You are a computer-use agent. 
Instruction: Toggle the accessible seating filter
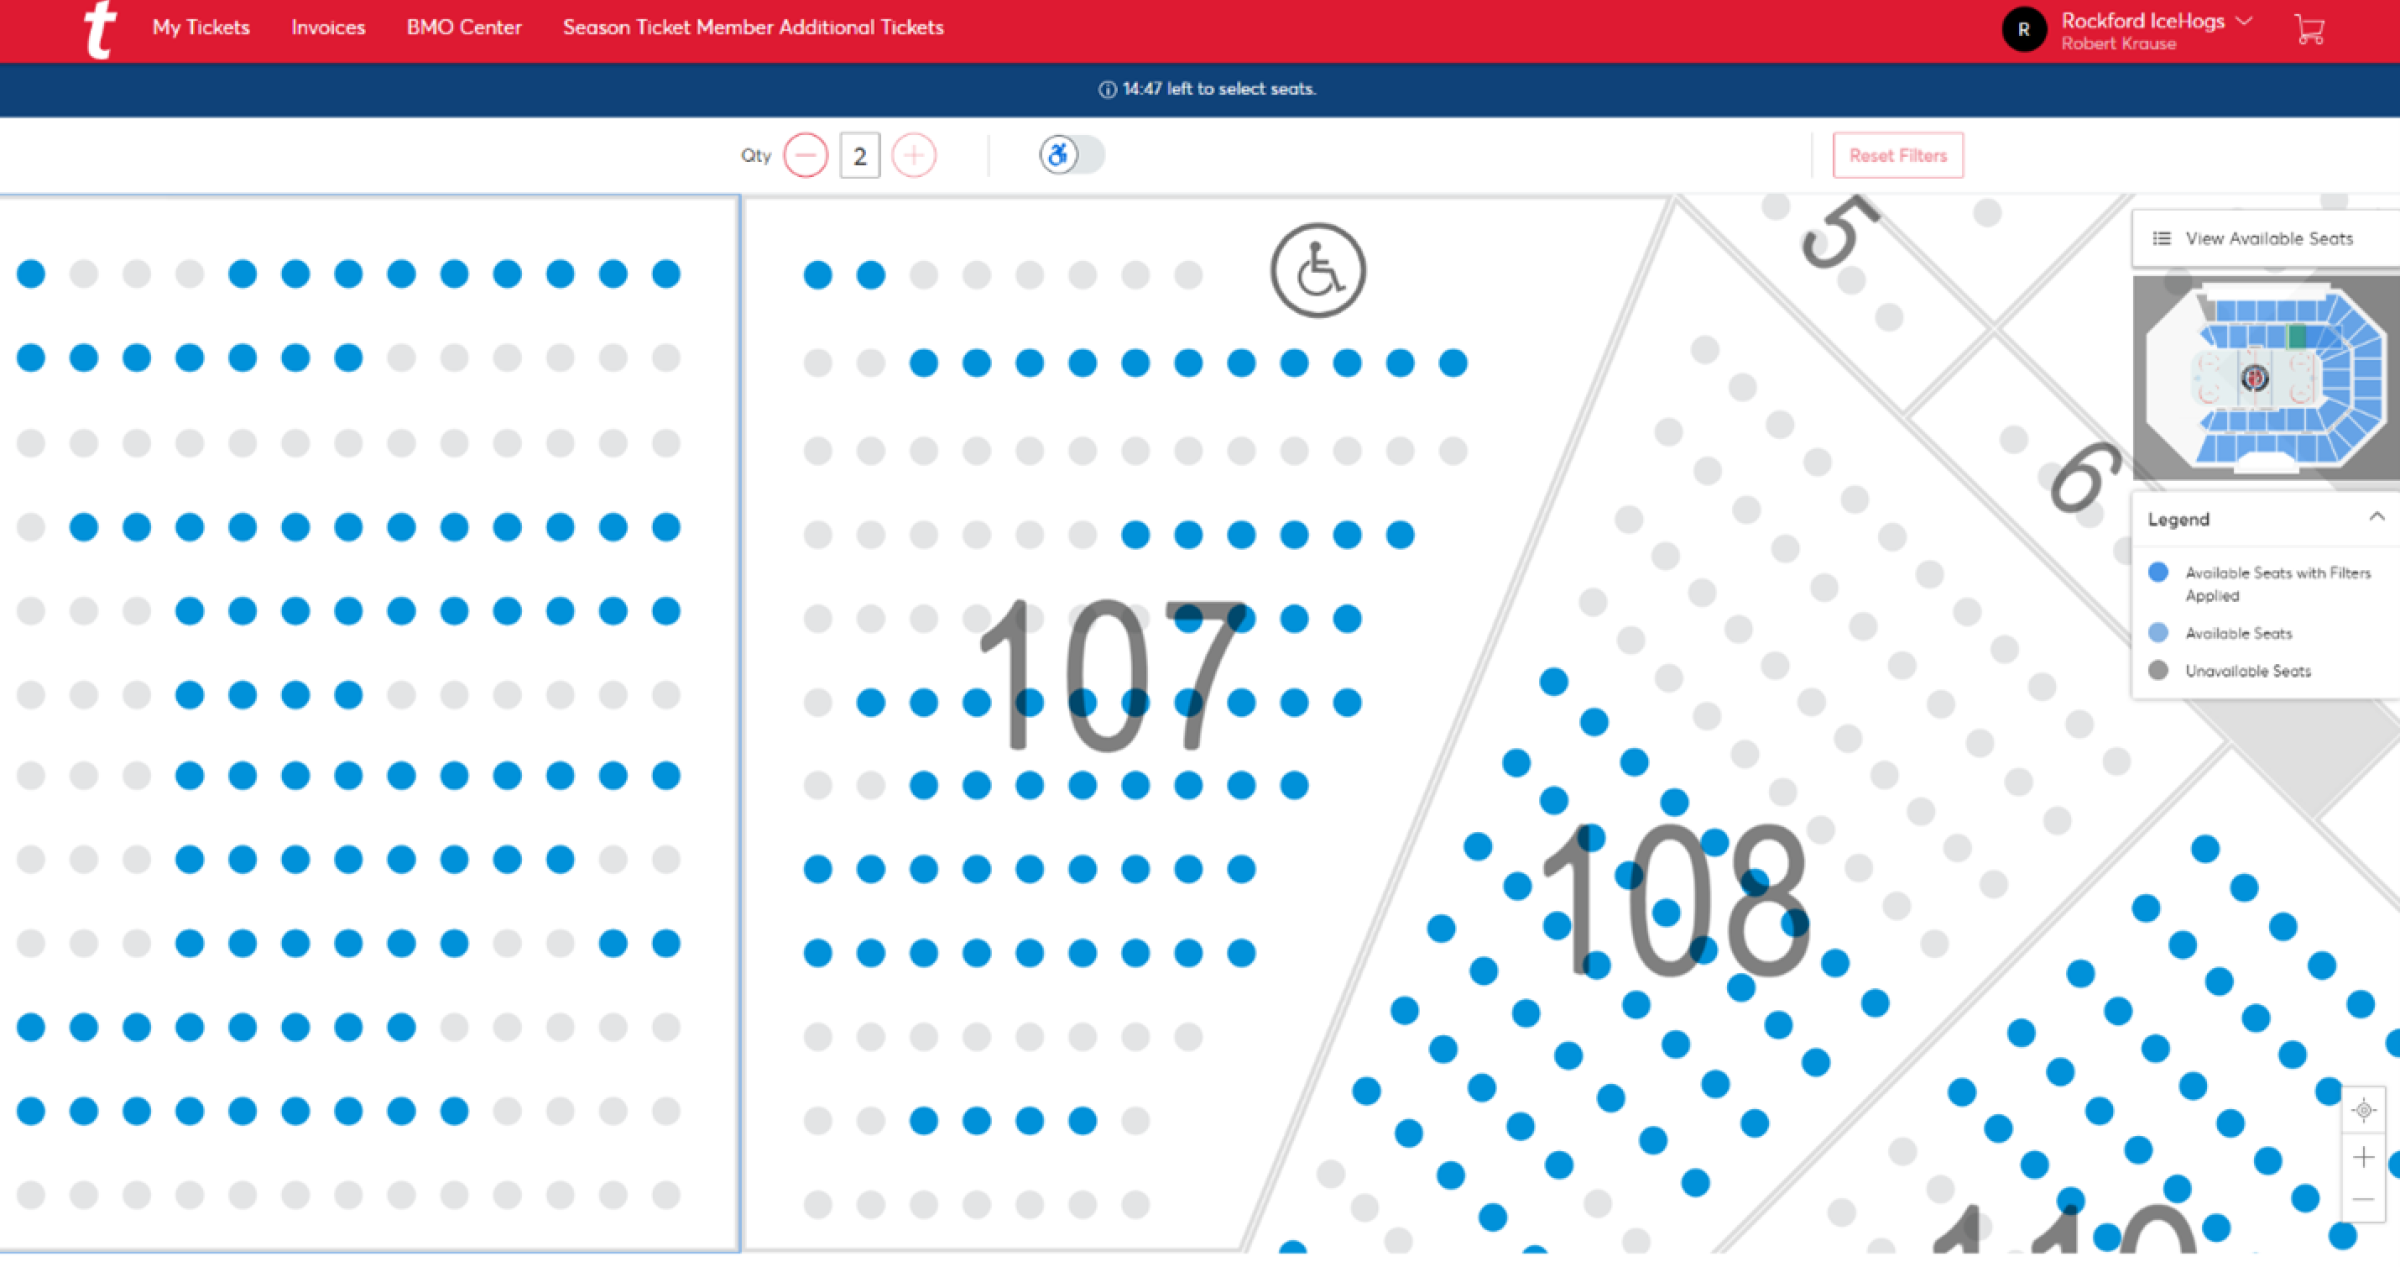[x=1071, y=155]
